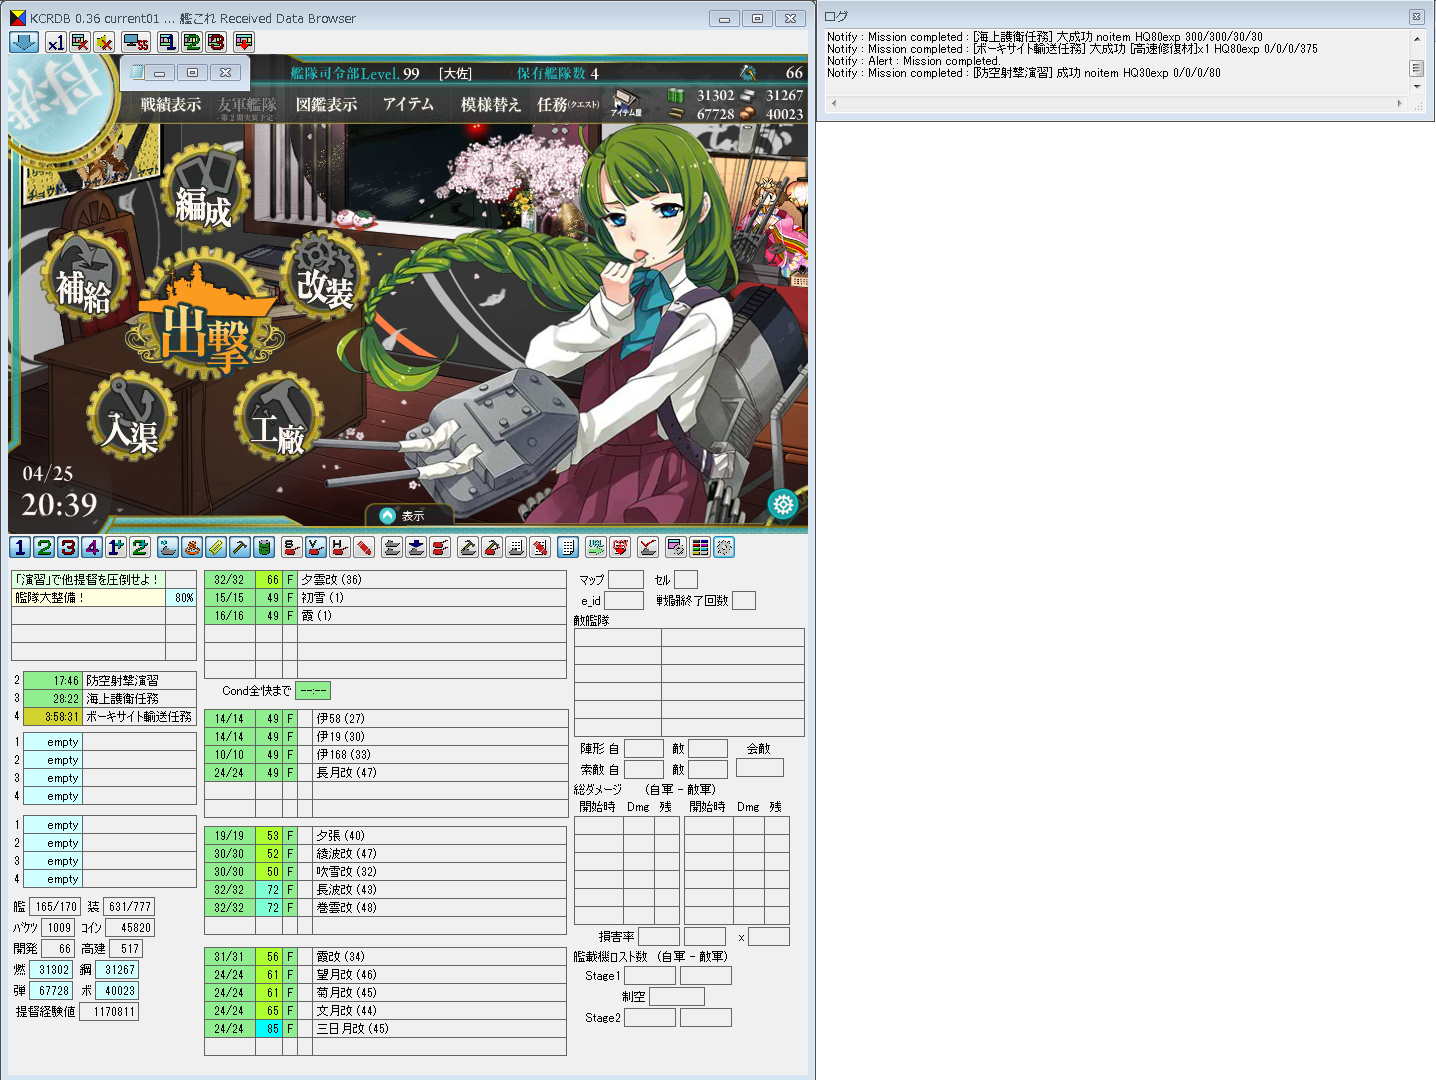Click the H red ship icon

[340, 547]
